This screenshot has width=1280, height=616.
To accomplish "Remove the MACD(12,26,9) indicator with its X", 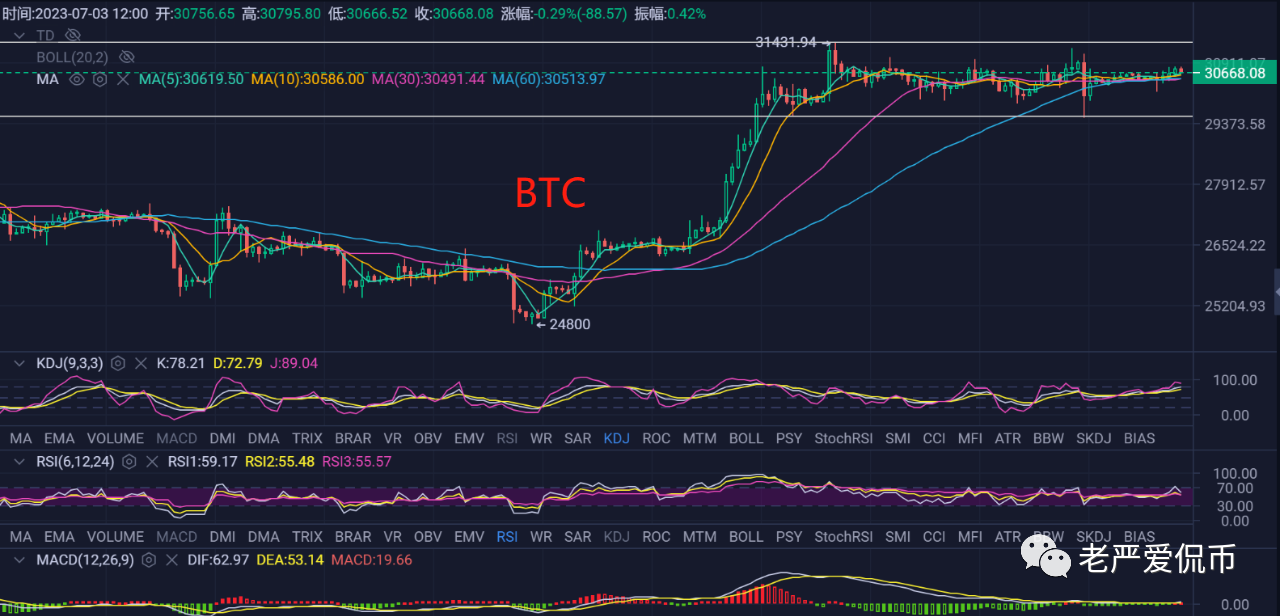I will (x=172, y=559).
